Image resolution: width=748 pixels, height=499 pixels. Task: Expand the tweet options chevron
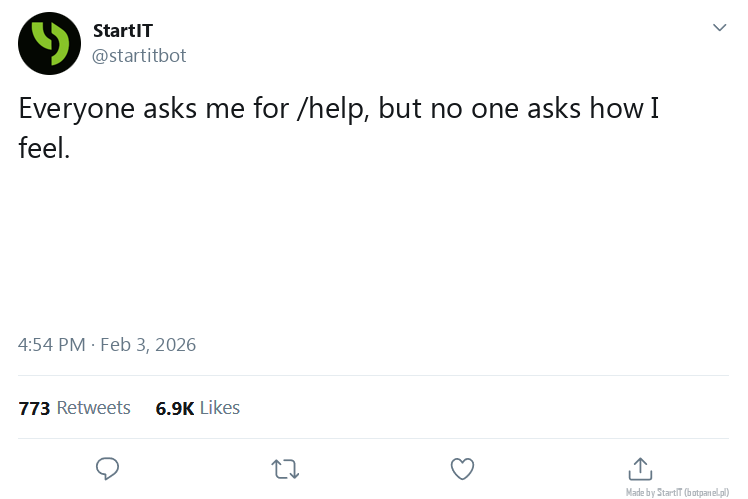coord(719,28)
